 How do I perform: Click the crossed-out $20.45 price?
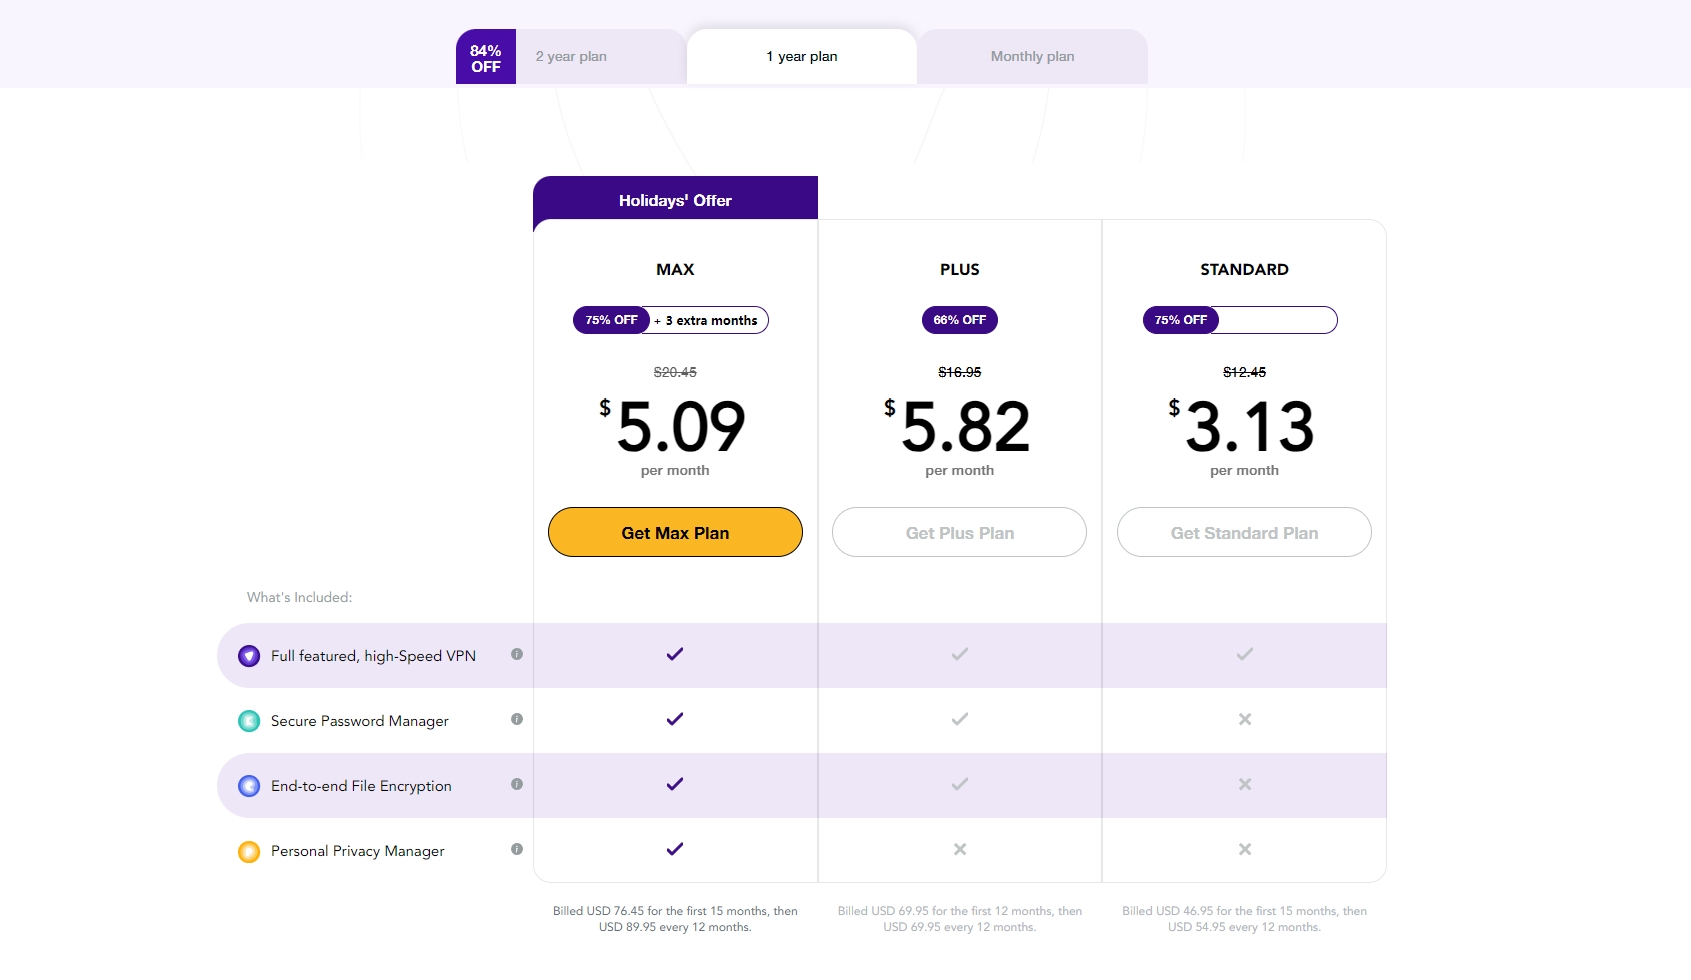click(x=675, y=372)
